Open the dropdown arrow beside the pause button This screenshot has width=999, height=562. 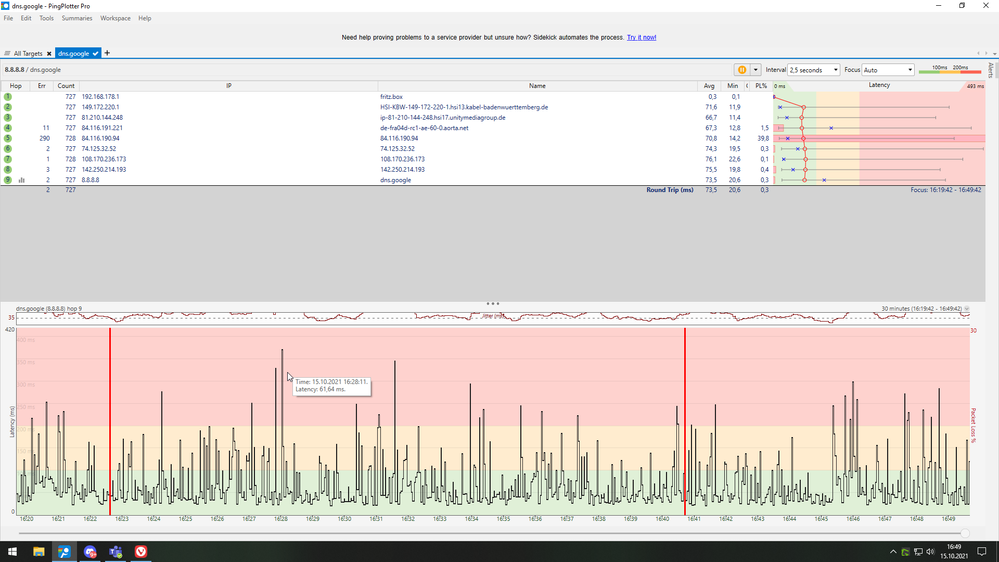pos(756,70)
